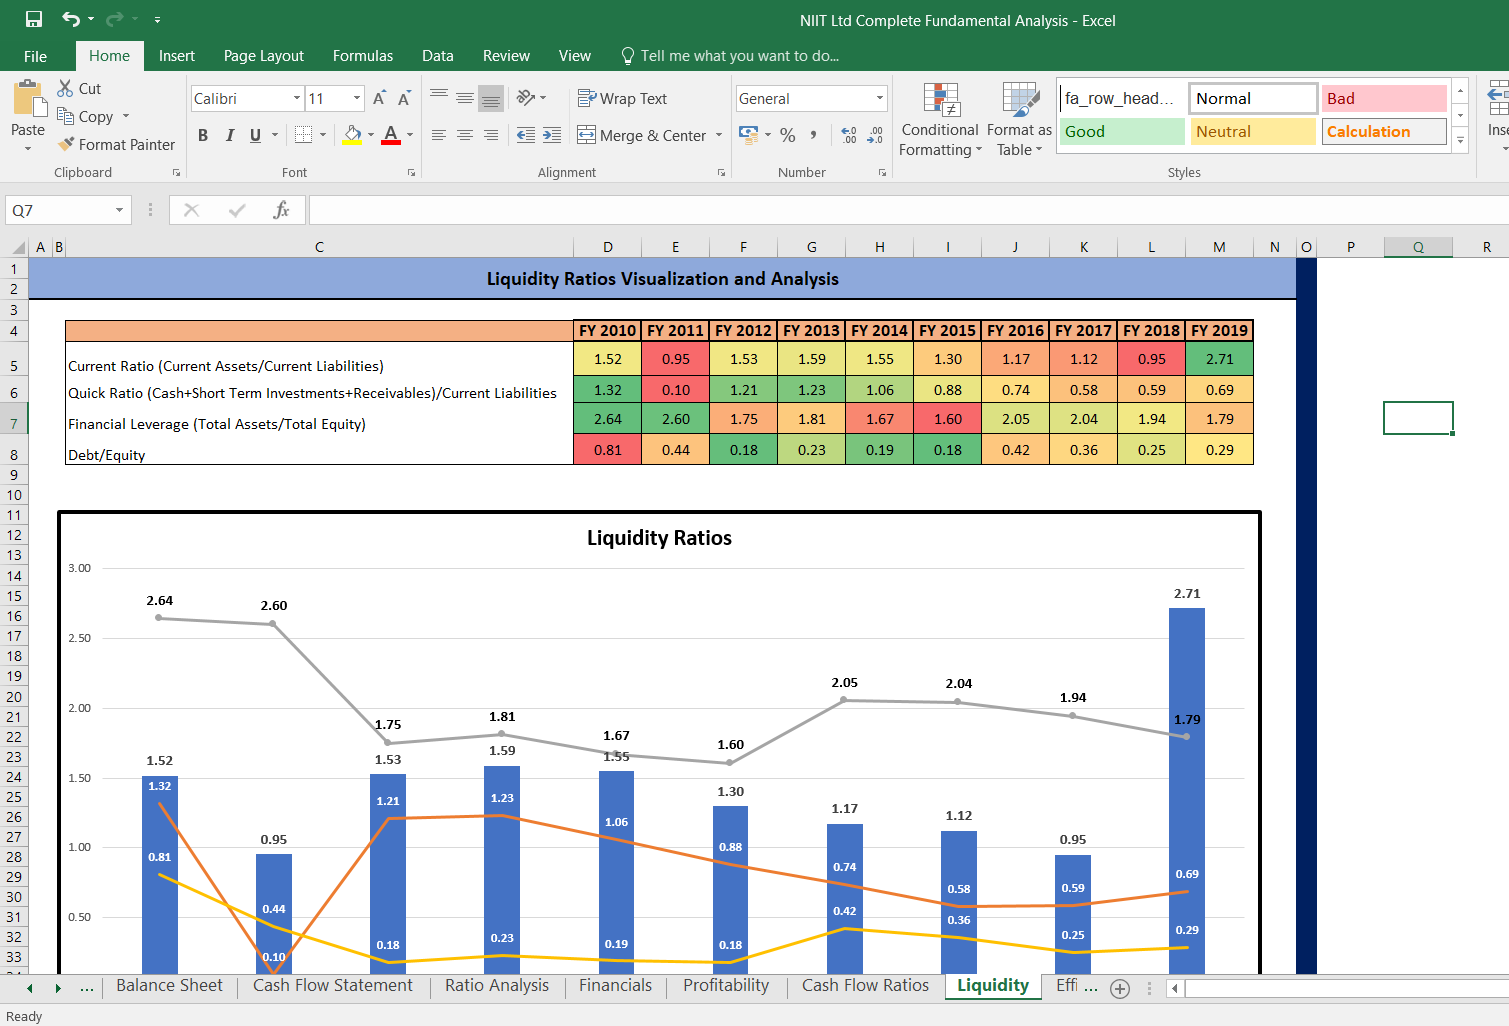
Task: Switch to the Page Layout tab
Action: (x=264, y=56)
